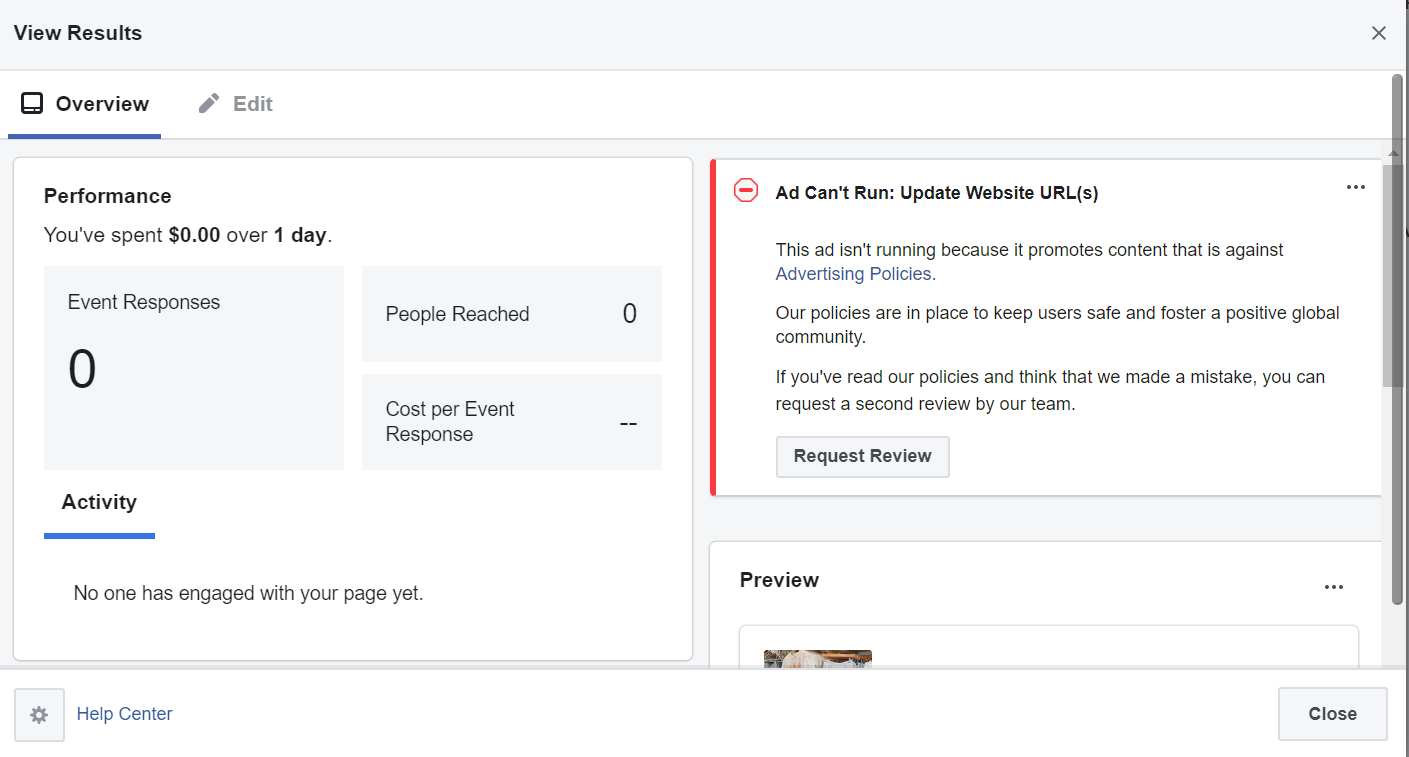Click the gear settings icon near Help Center
1409x757 pixels.
39,715
